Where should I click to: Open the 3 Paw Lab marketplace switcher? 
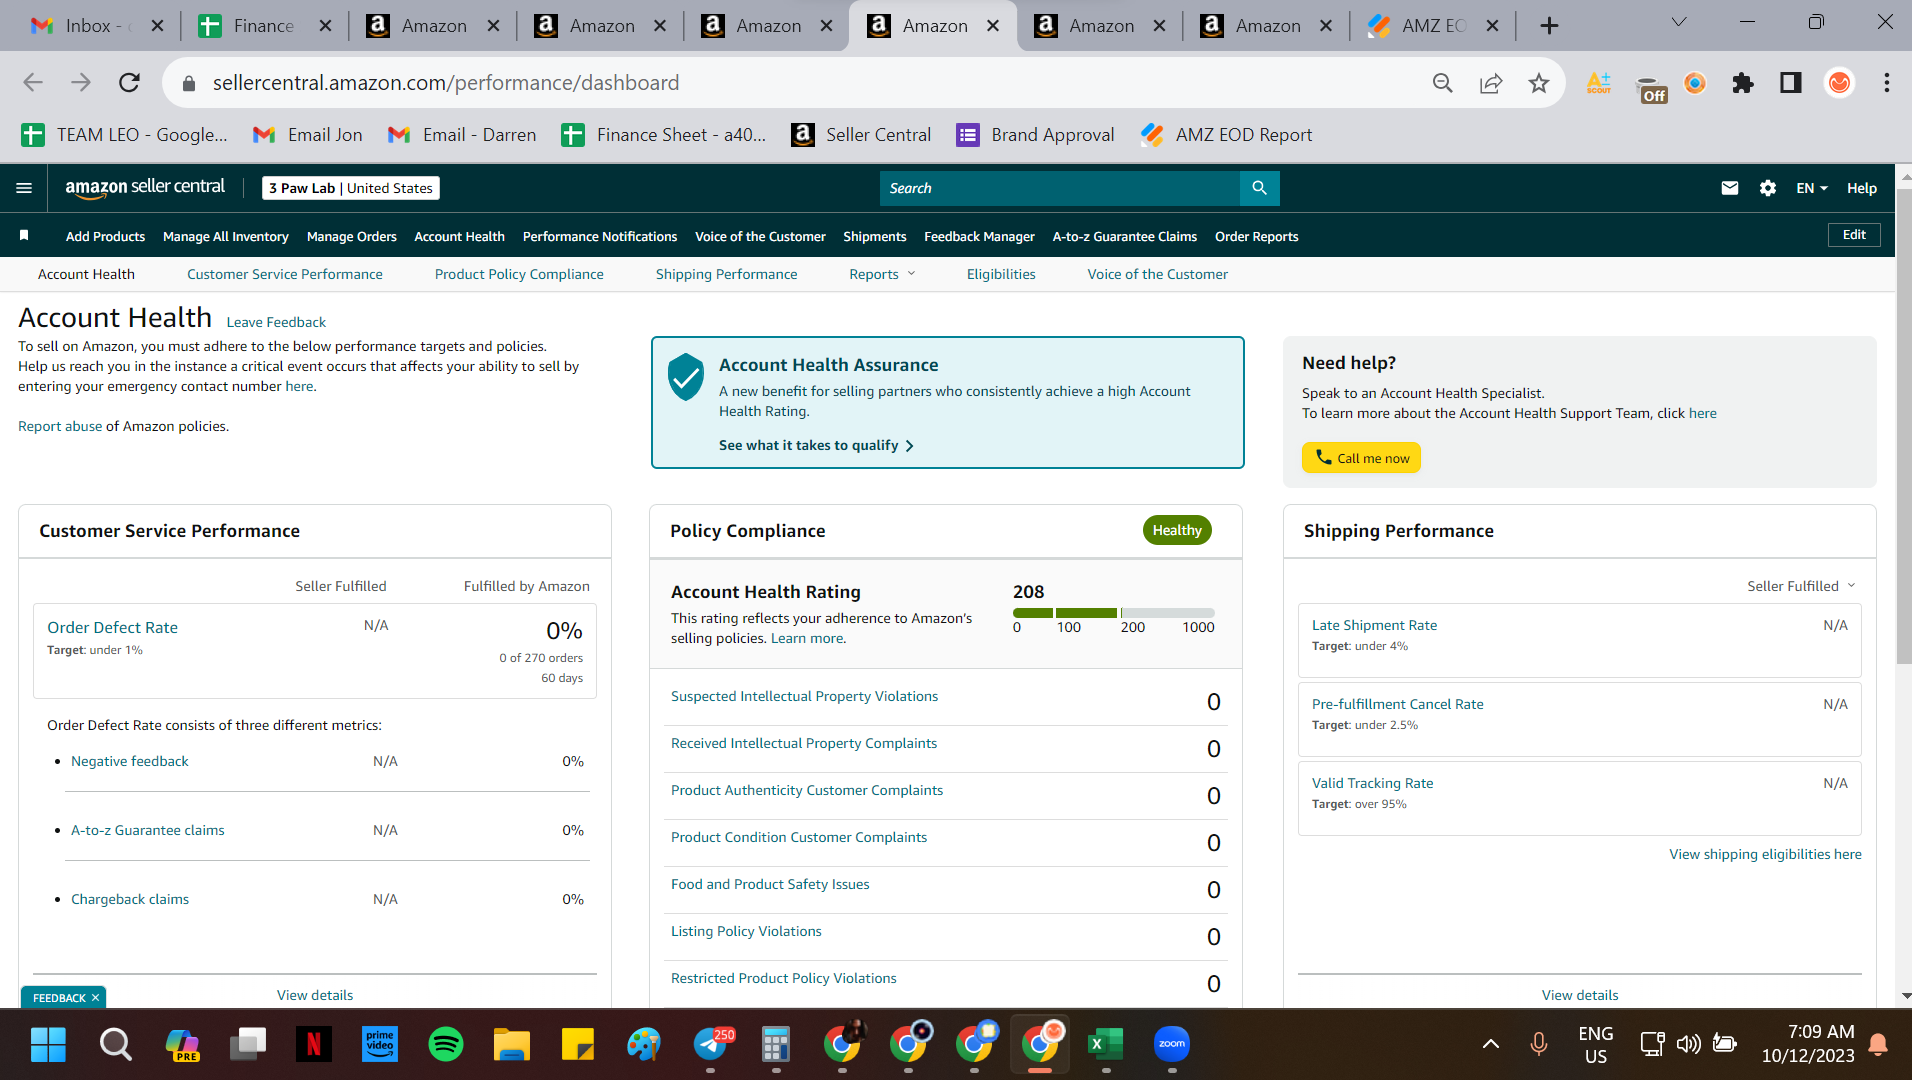tap(351, 188)
